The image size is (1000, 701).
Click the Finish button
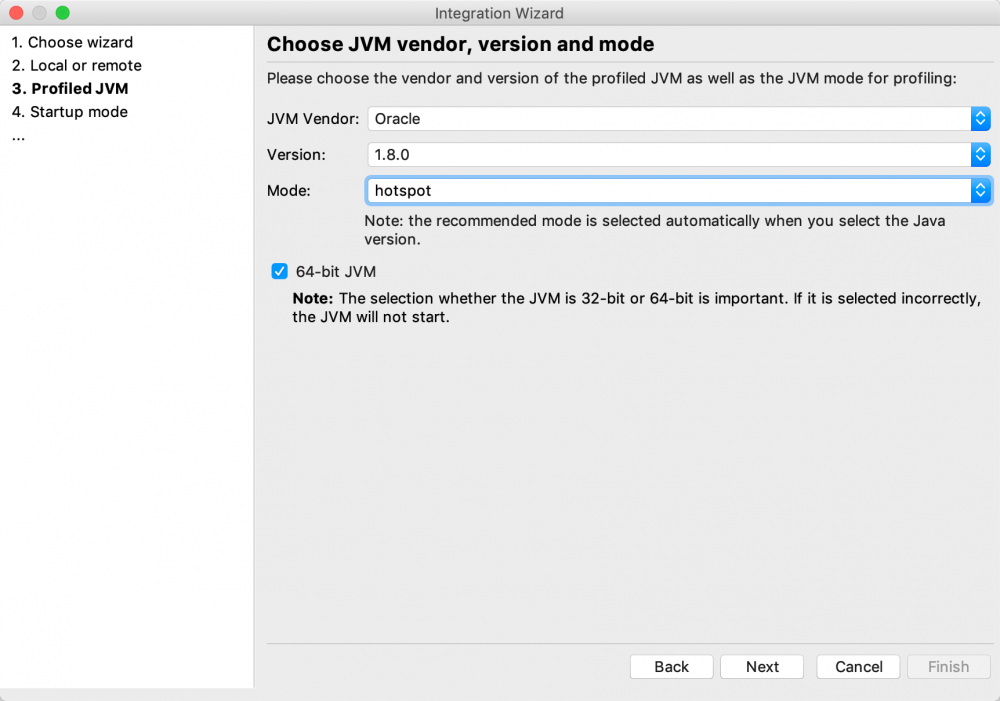pos(948,666)
